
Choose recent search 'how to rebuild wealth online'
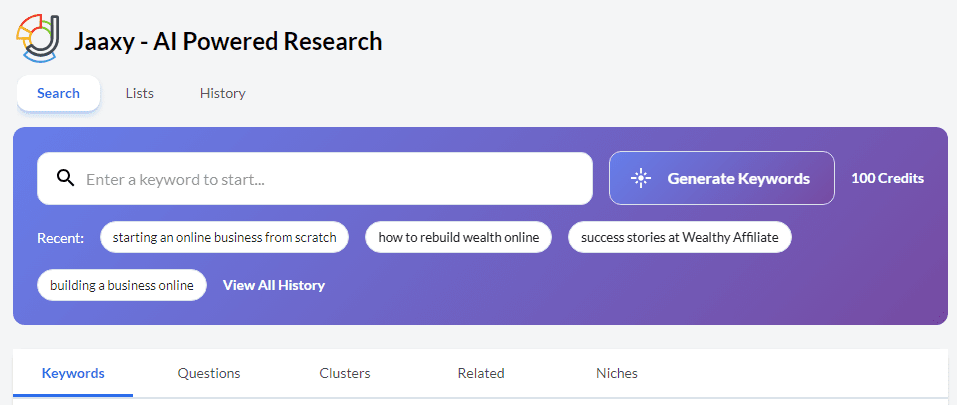458,237
